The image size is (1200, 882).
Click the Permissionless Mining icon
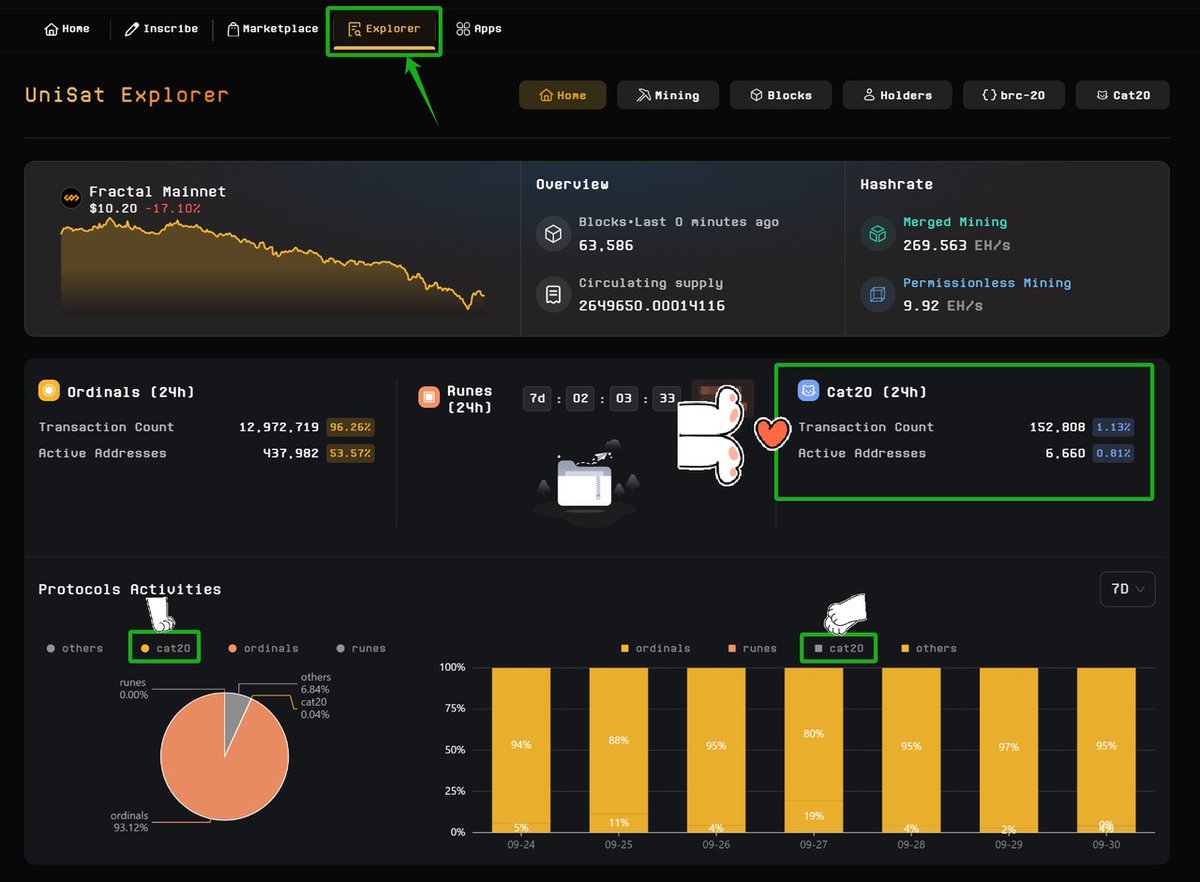pyautogui.click(x=877, y=295)
